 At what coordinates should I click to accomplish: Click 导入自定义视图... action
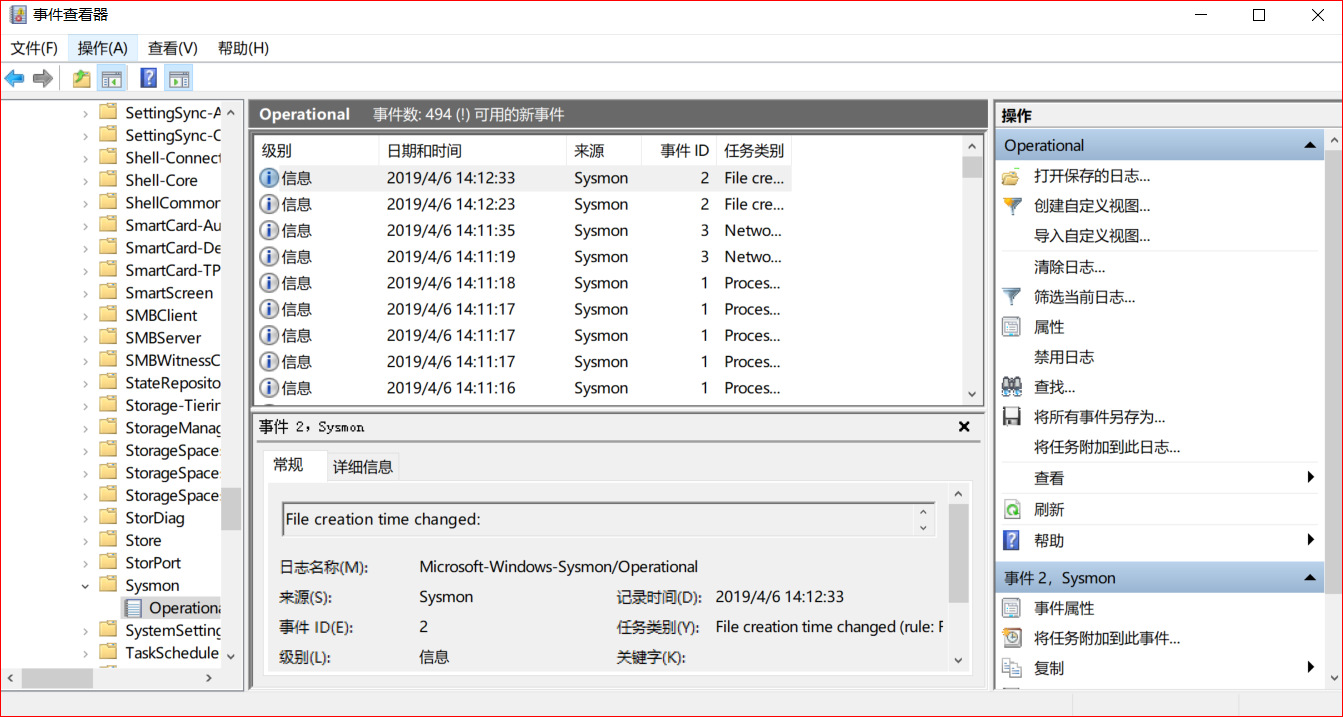click(x=1092, y=236)
